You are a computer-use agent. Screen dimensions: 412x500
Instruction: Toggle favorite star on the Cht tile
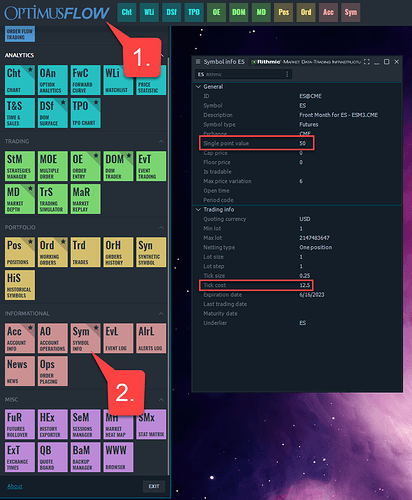point(30,69)
